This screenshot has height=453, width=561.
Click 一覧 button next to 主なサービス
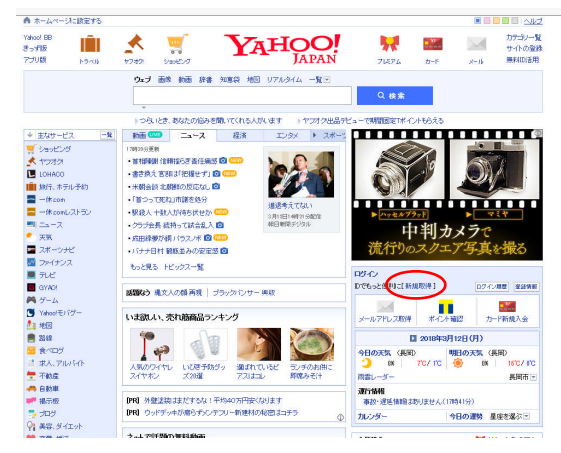107,135
